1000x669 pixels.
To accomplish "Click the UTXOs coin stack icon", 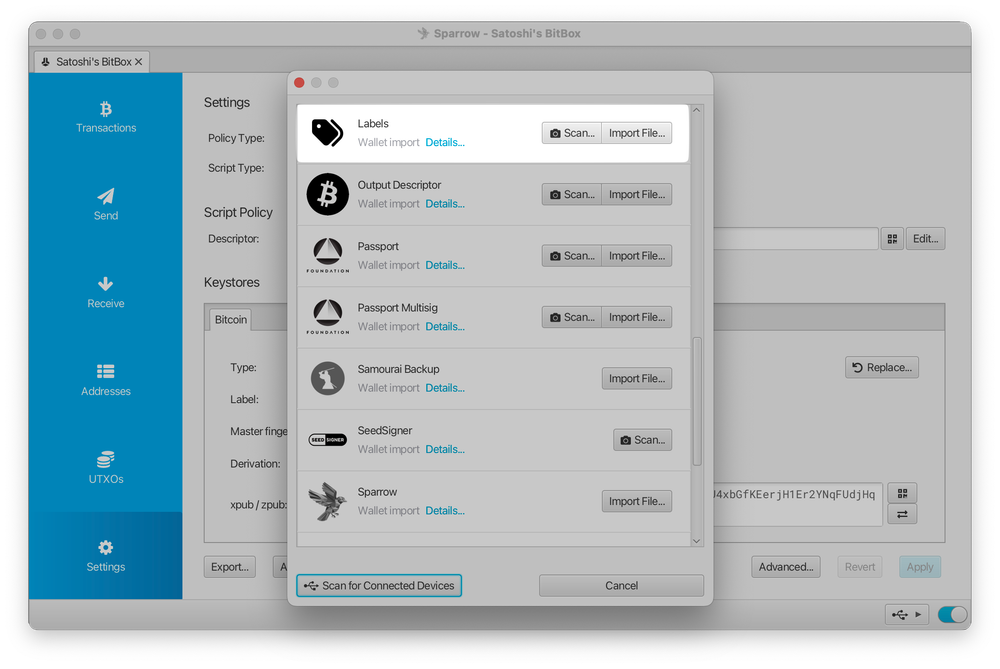I will click(105, 460).
